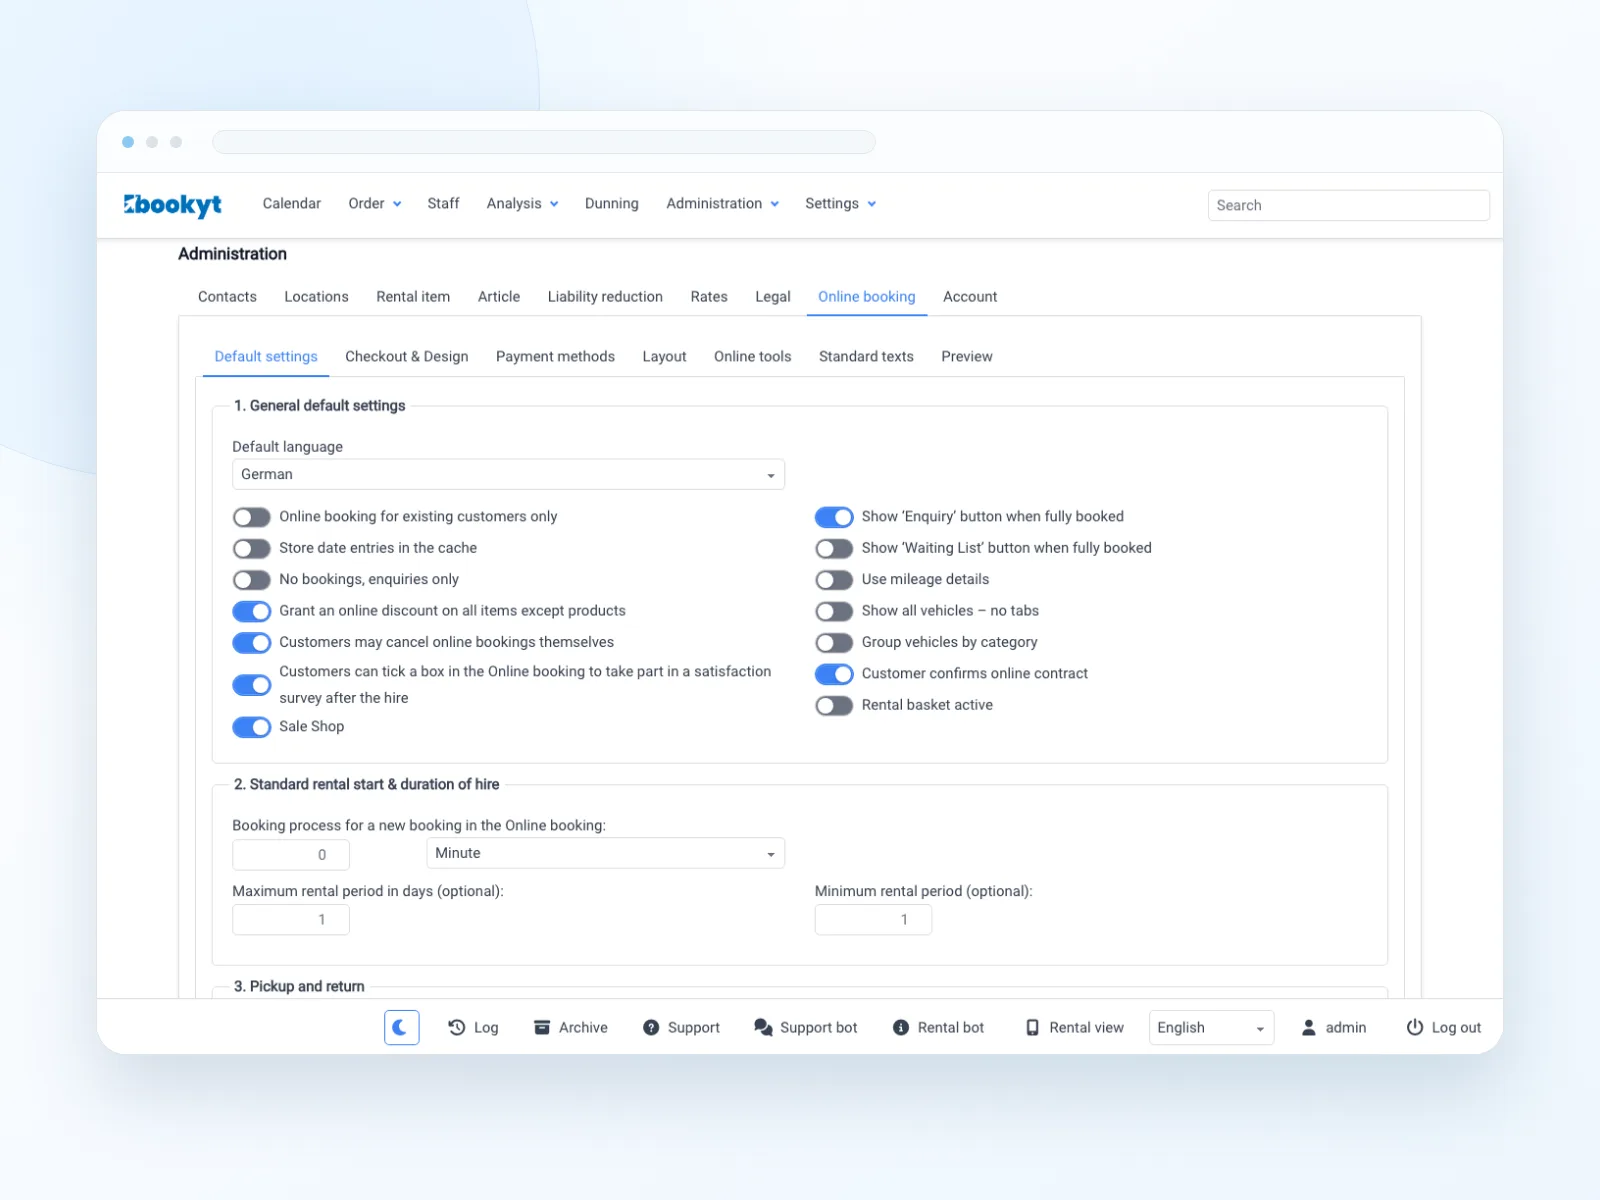
Task: Click the Minimum rental period input
Action: point(873,919)
